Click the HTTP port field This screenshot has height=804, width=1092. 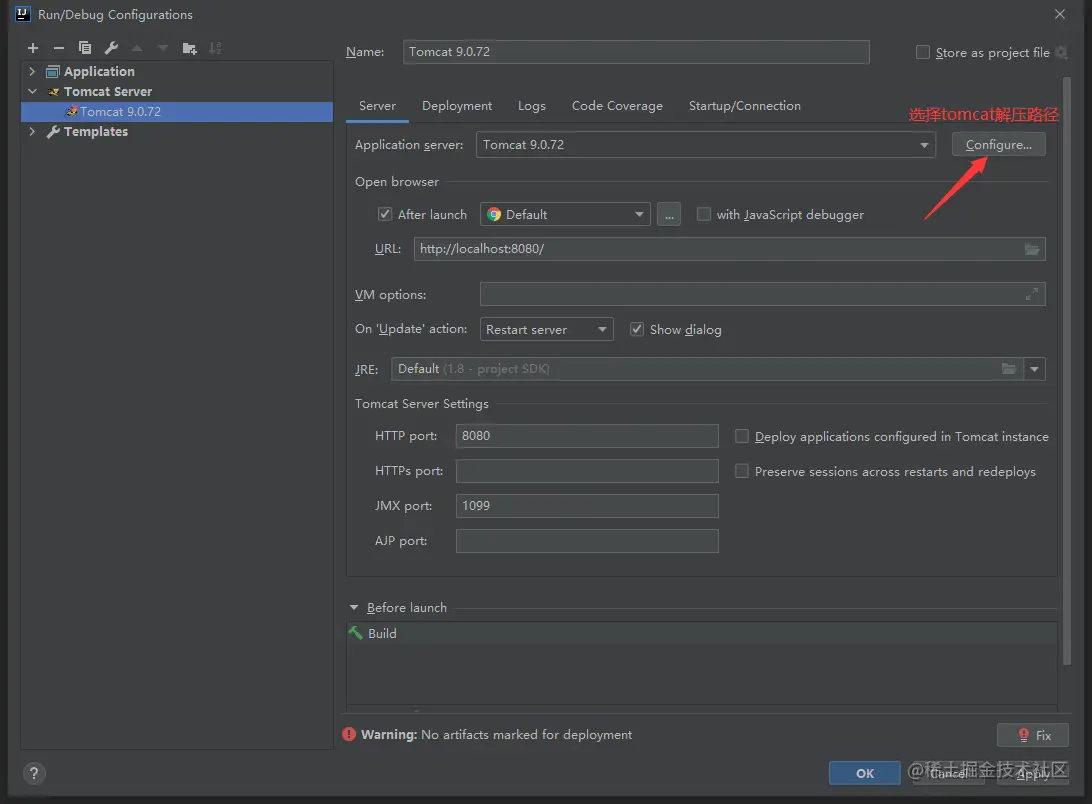[x=587, y=436]
